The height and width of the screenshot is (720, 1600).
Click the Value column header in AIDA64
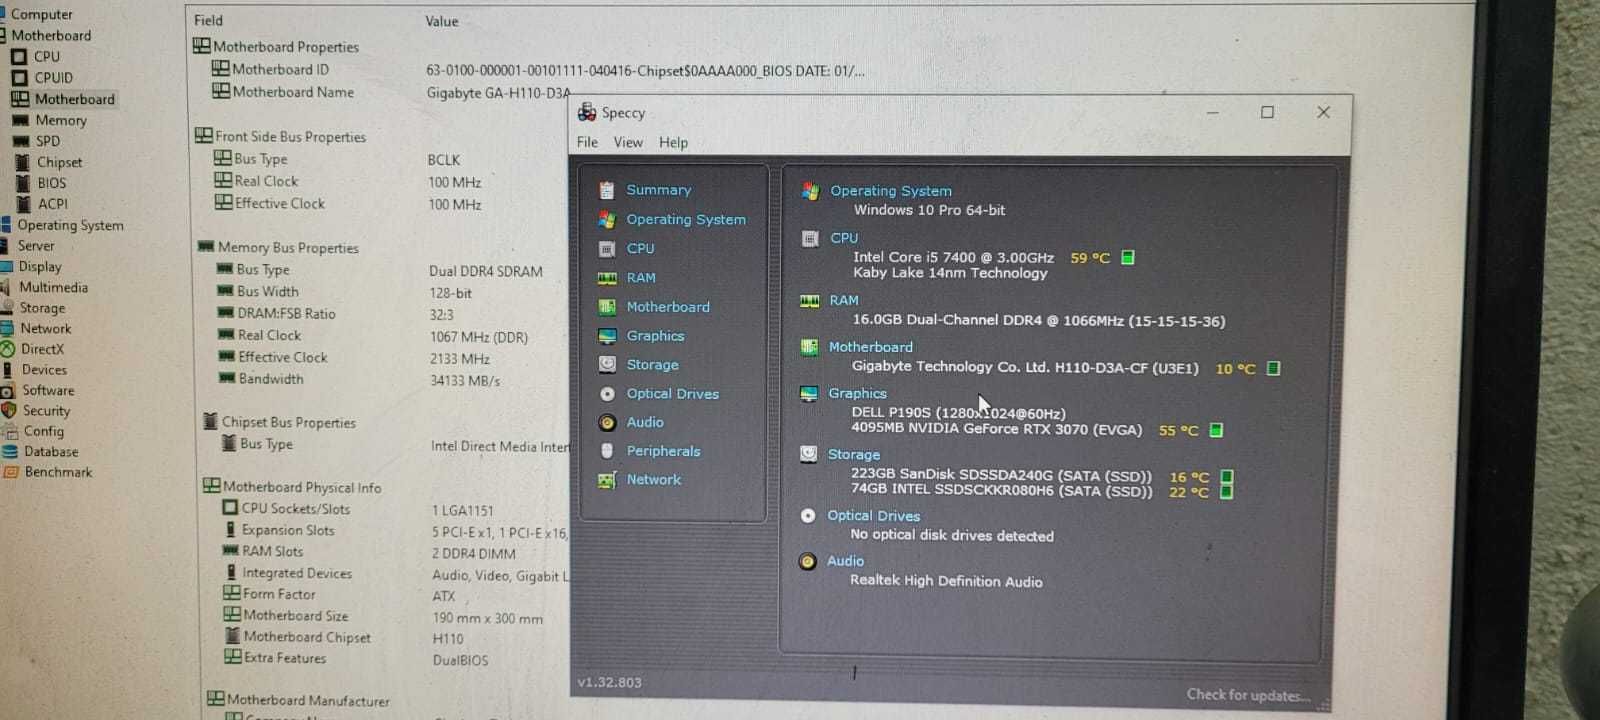441,21
